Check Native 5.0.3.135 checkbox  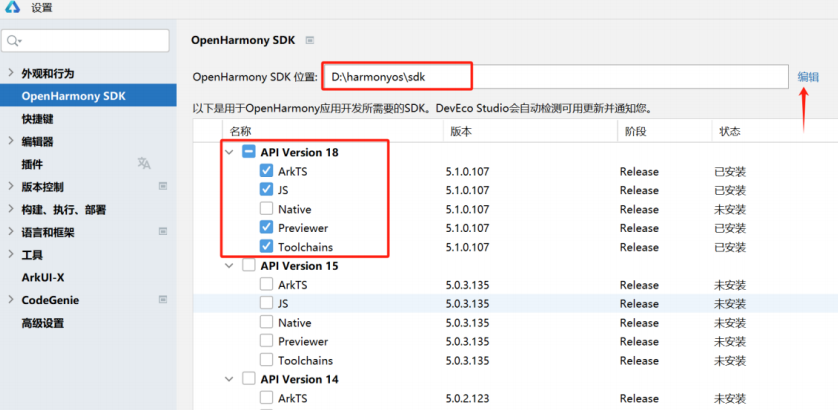point(266,322)
